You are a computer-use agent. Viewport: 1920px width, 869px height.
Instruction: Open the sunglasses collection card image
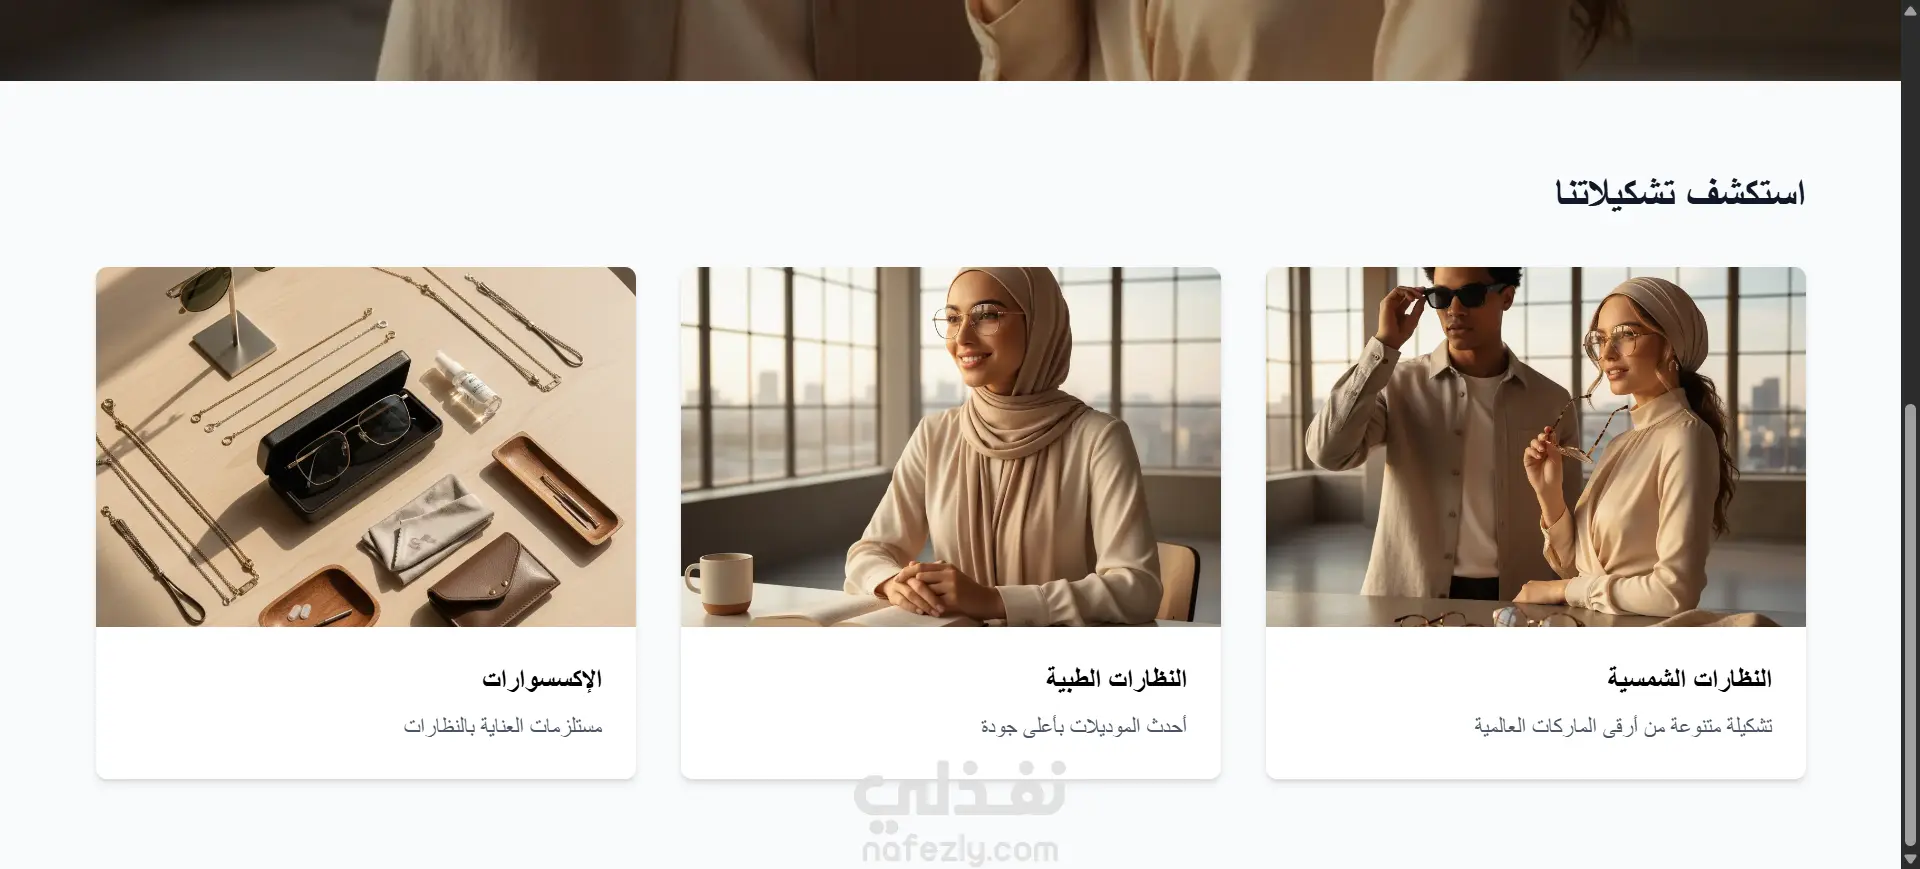click(1535, 446)
